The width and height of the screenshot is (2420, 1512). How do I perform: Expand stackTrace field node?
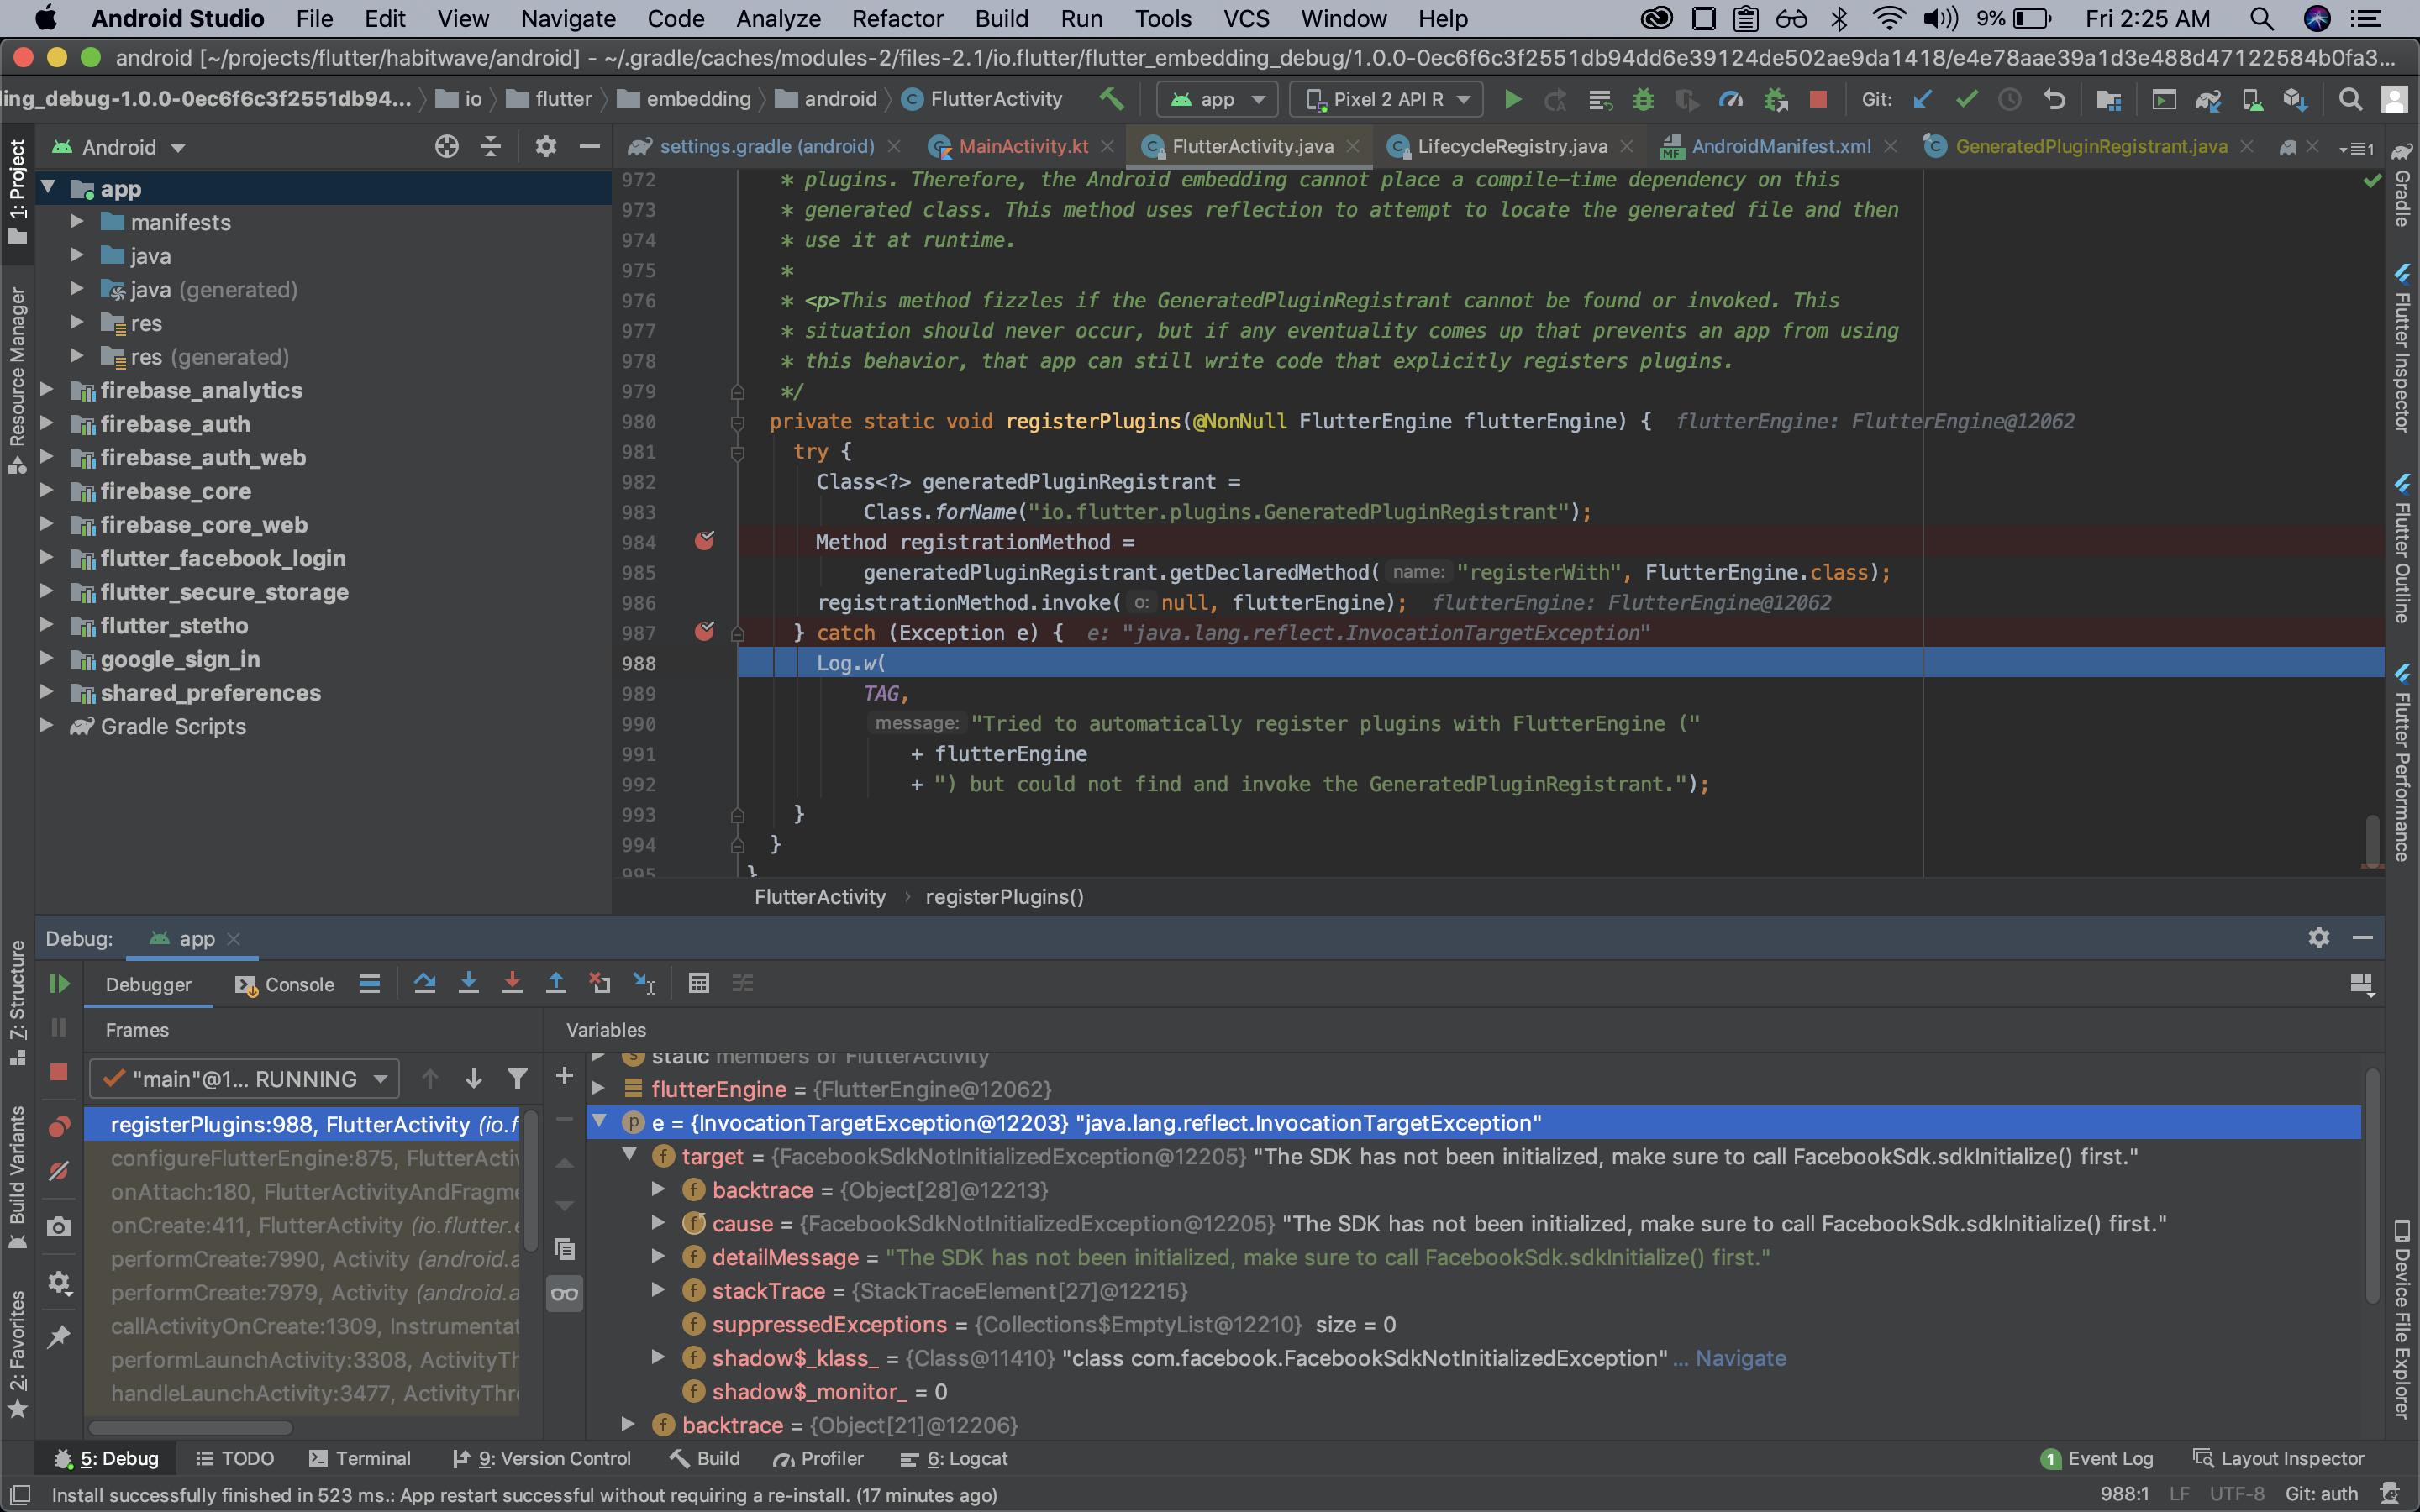click(x=658, y=1290)
